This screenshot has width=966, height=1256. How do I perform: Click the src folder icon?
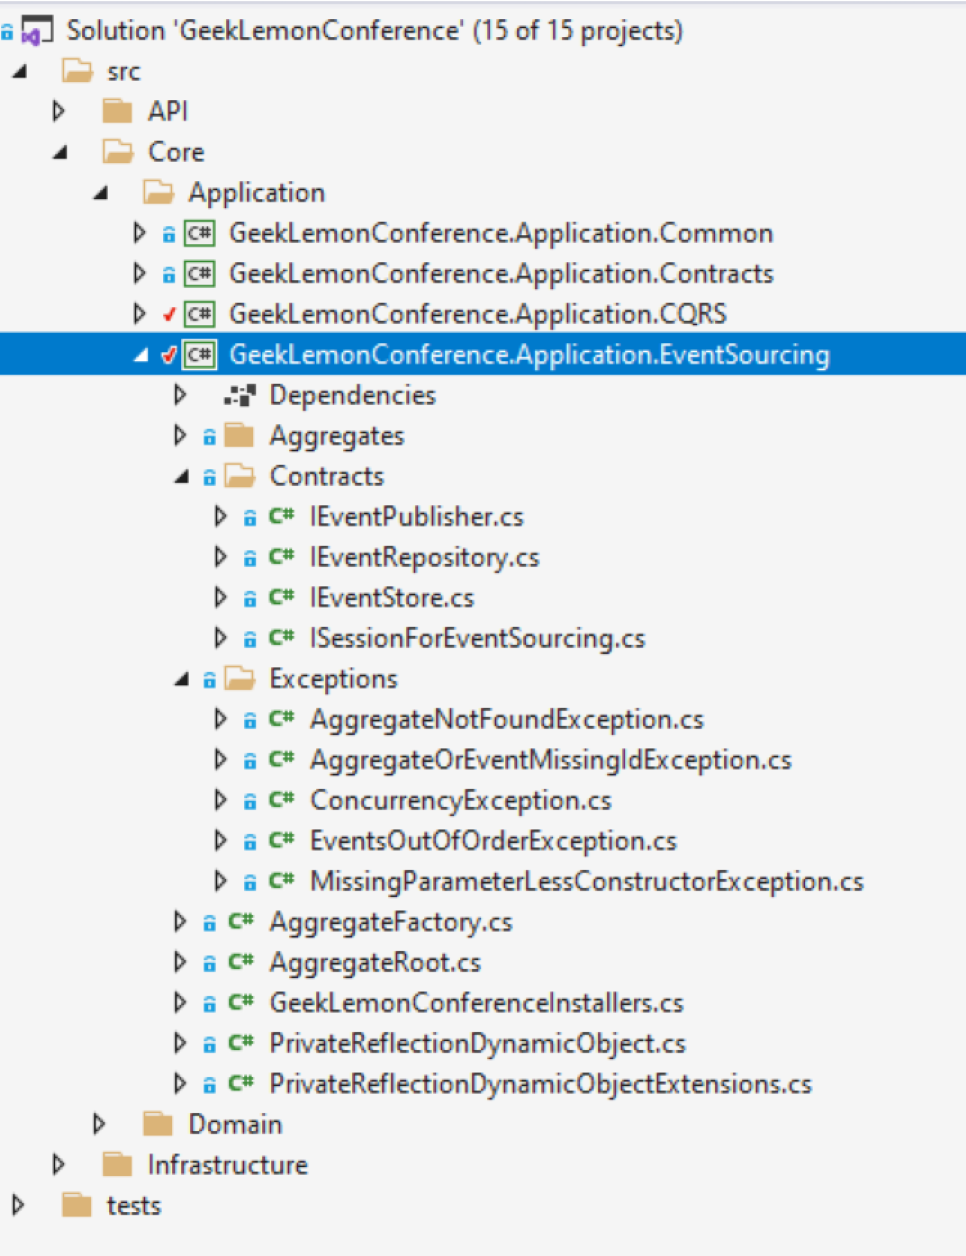77,71
